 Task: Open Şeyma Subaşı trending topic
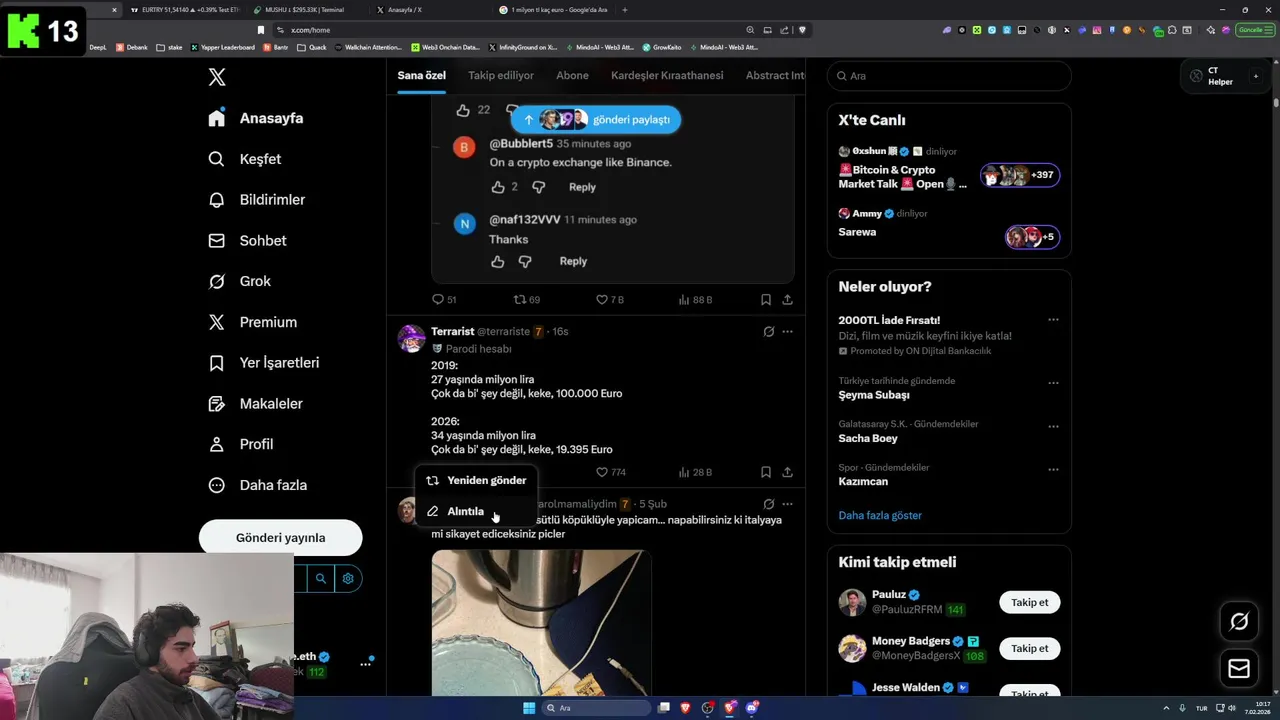tap(873, 395)
